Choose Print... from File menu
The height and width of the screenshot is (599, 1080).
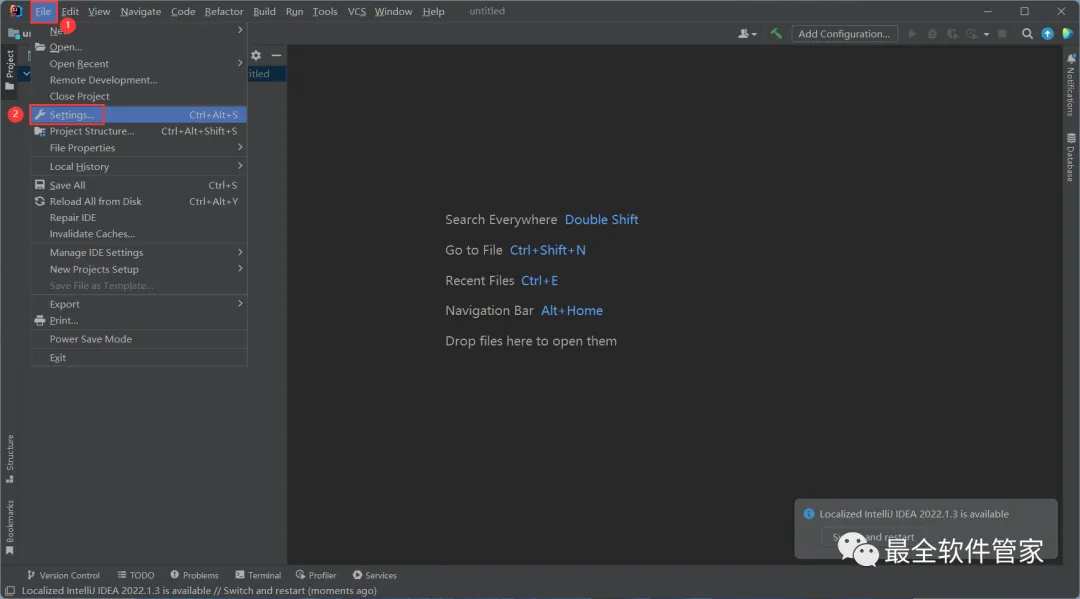[x=138, y=320]
